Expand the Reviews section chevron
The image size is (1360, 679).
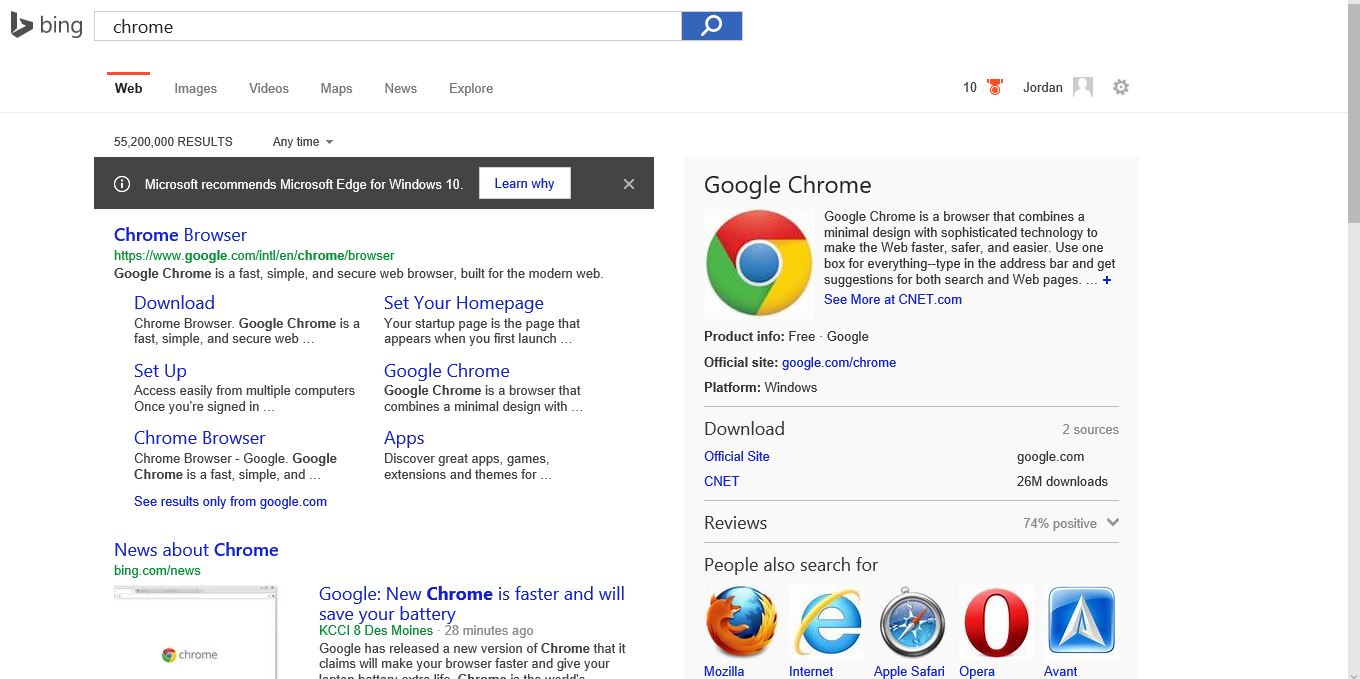pyautogui.click(x=1113, y=523)
